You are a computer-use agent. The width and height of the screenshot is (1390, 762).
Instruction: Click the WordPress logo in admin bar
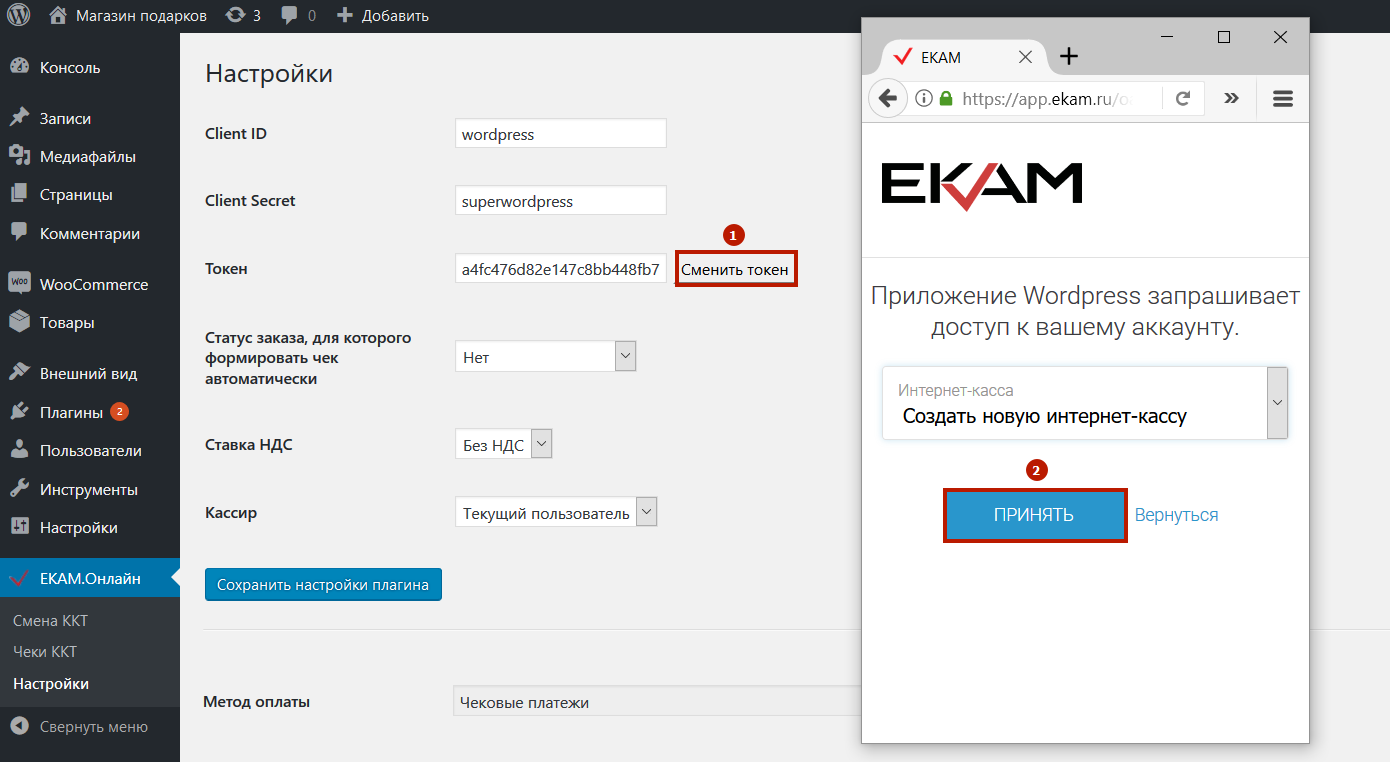coord(18,15)
